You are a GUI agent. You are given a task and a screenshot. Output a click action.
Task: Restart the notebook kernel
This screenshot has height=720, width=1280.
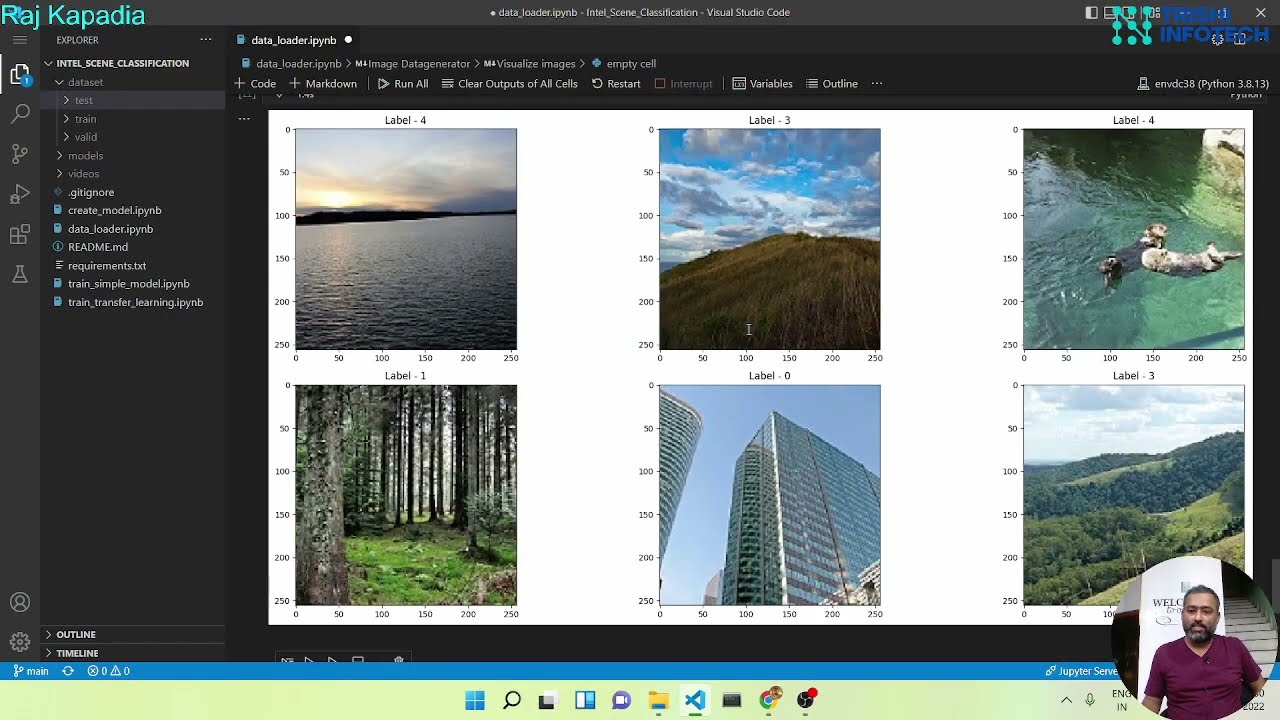tap(616, 84)
